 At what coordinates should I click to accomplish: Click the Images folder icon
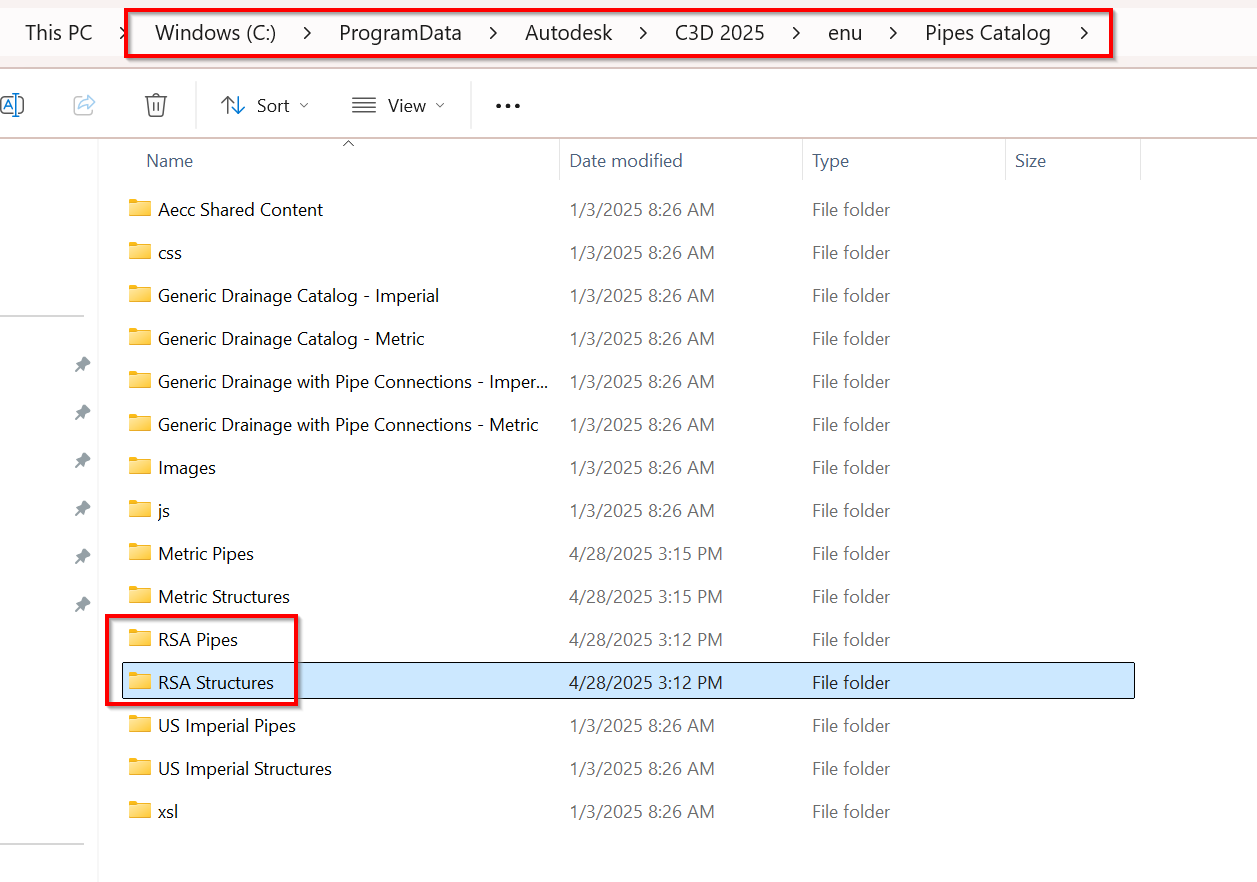(x=139, y=466)
